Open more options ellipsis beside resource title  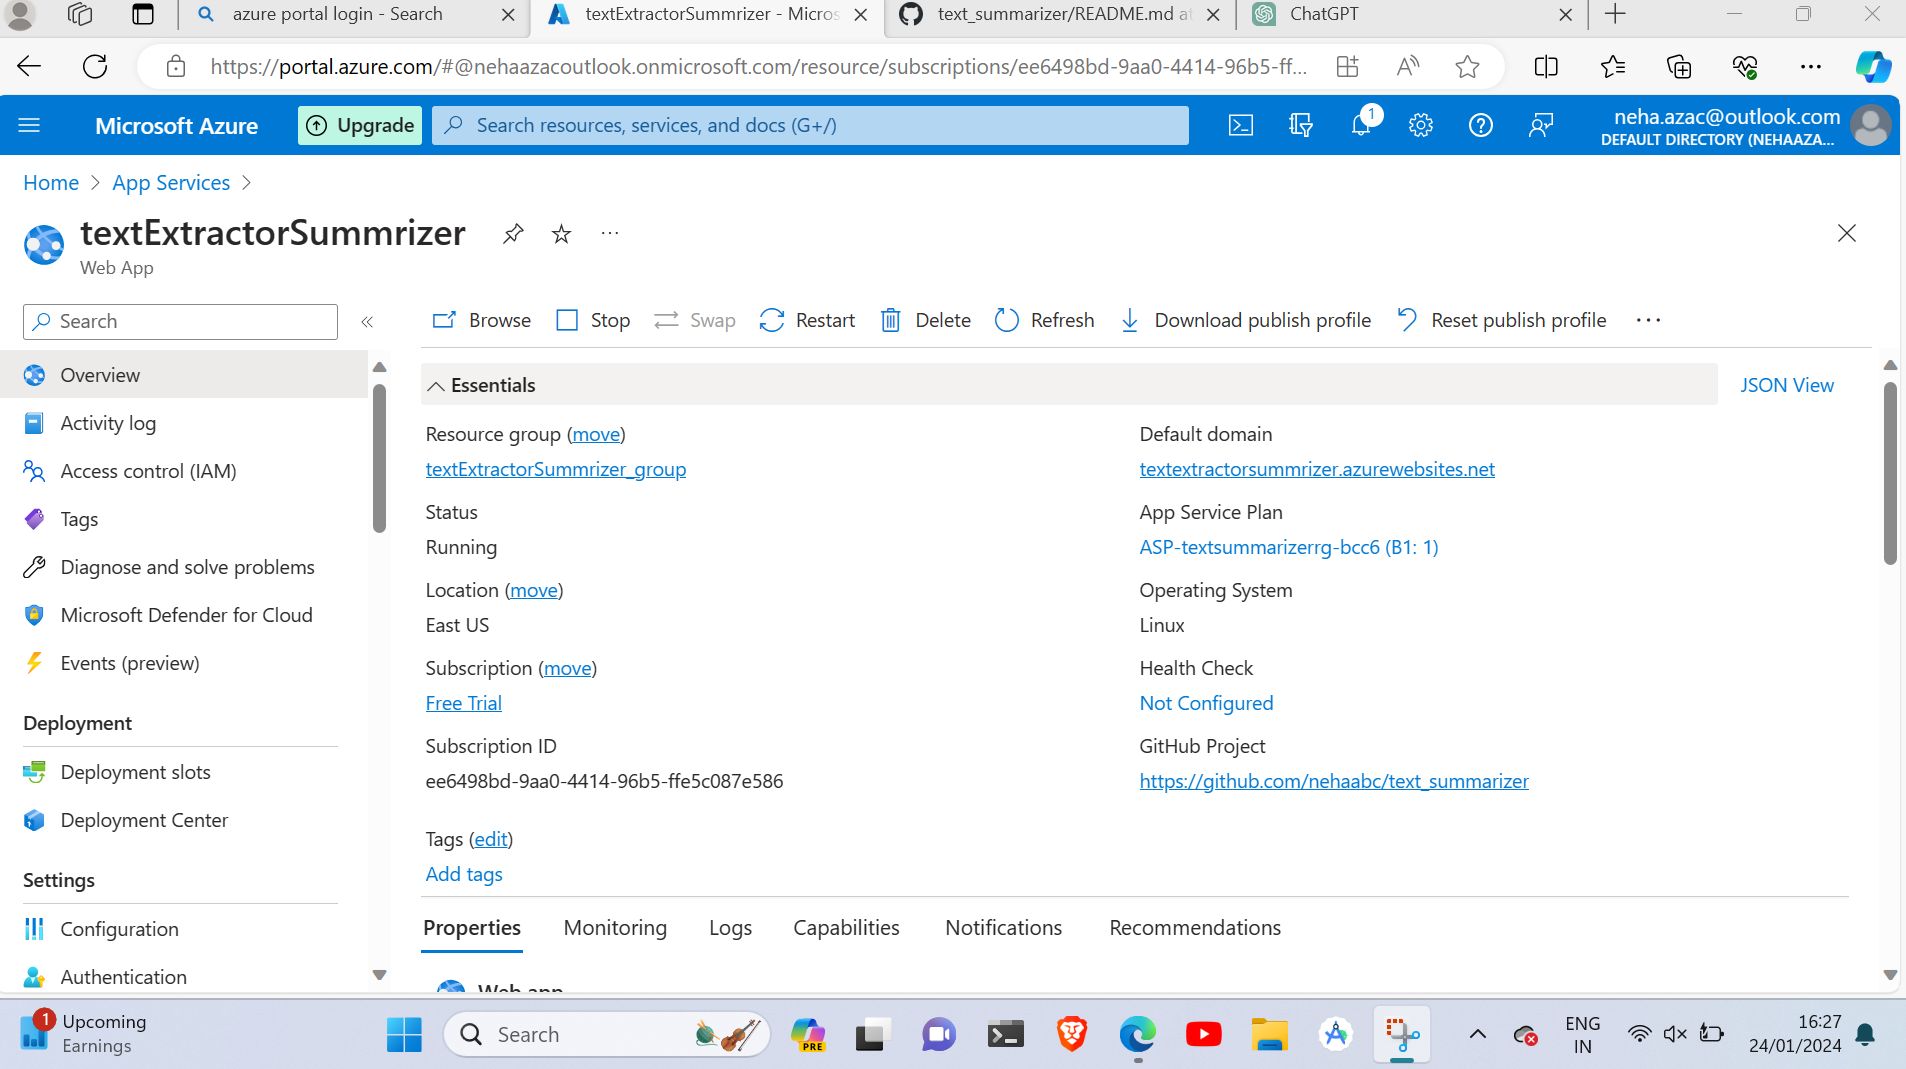[610, 234]
